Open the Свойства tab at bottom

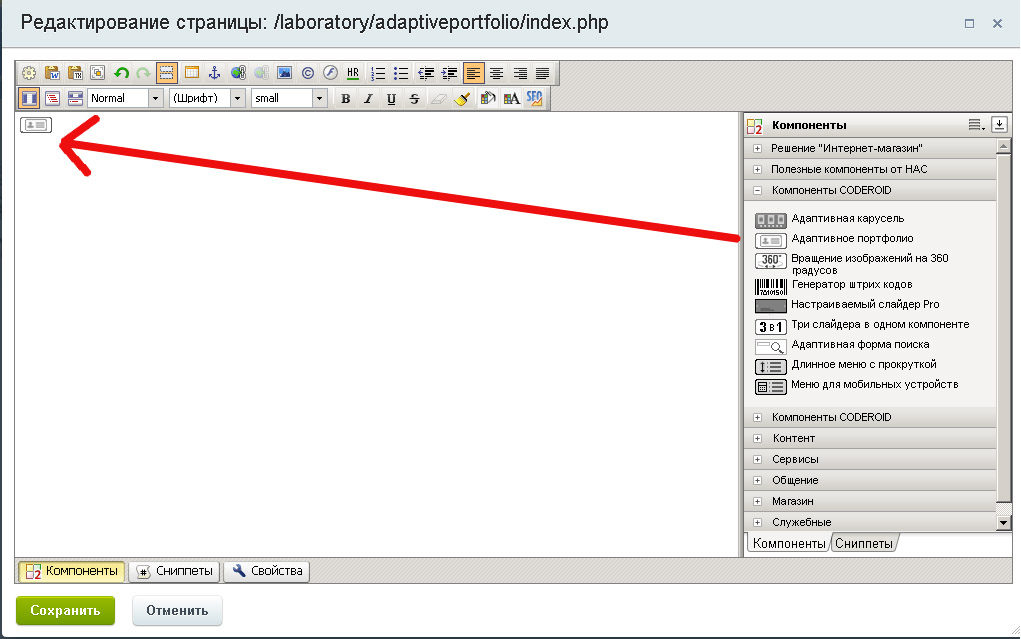(267, 571)
